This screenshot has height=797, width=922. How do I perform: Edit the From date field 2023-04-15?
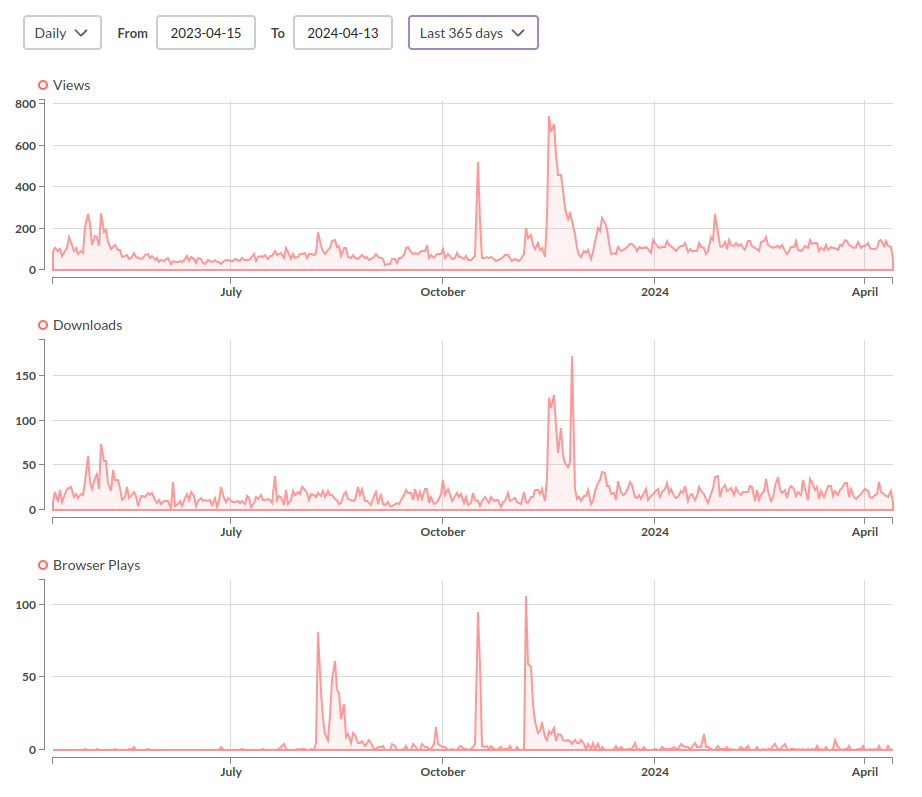click(206, 33)
